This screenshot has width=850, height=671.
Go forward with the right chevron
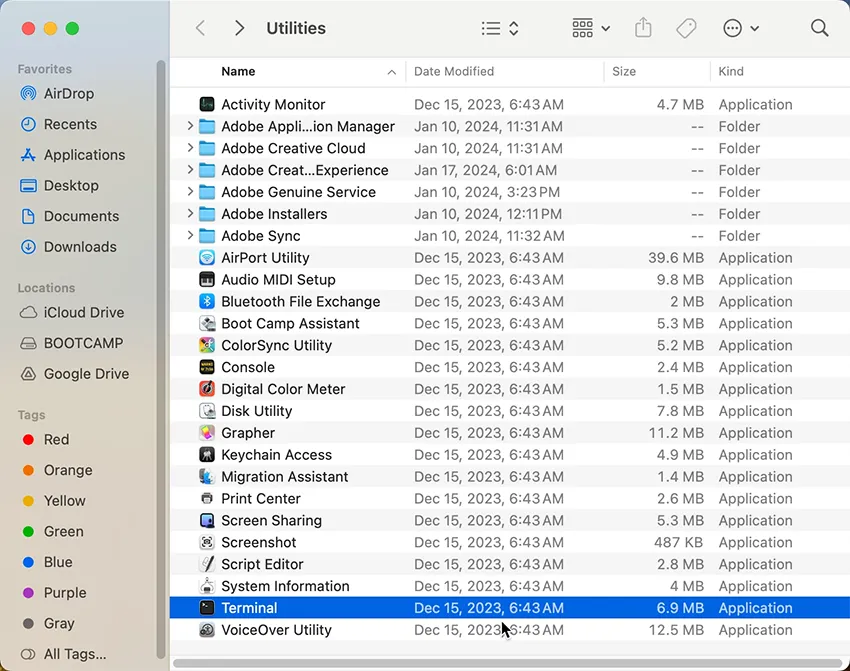point(239,28)
